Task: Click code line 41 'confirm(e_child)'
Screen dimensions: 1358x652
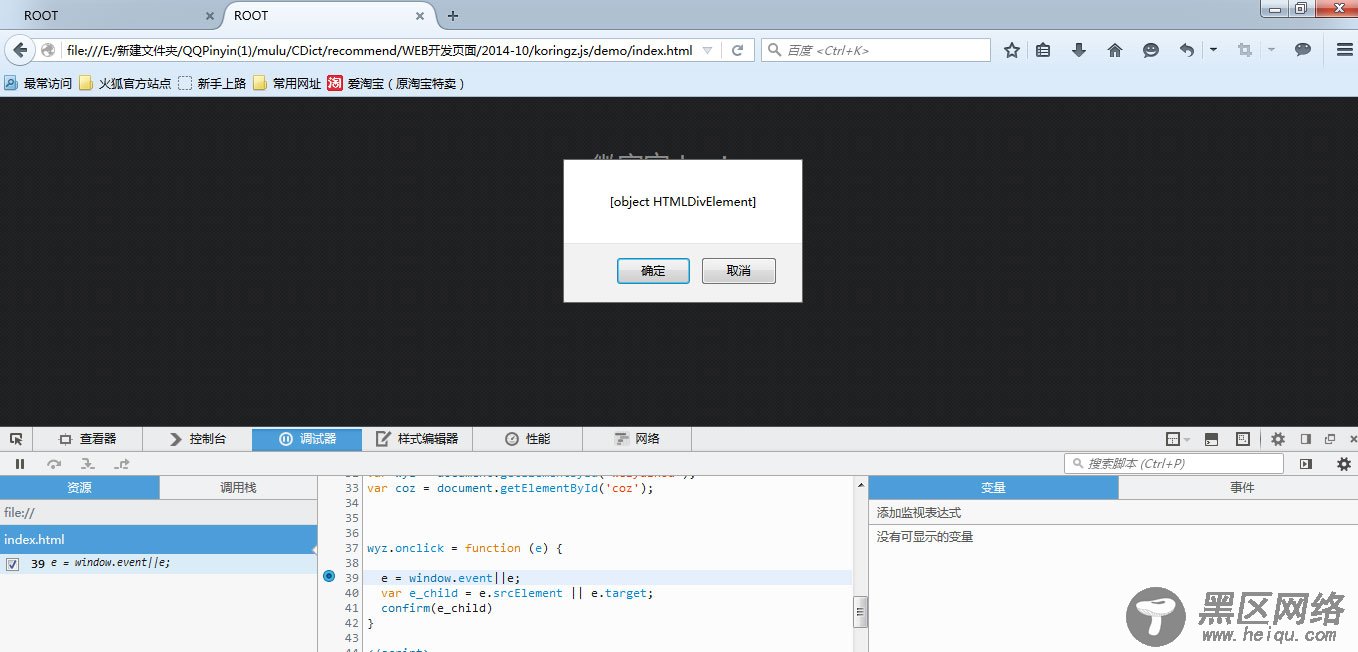Action: (x=437, y=608)
